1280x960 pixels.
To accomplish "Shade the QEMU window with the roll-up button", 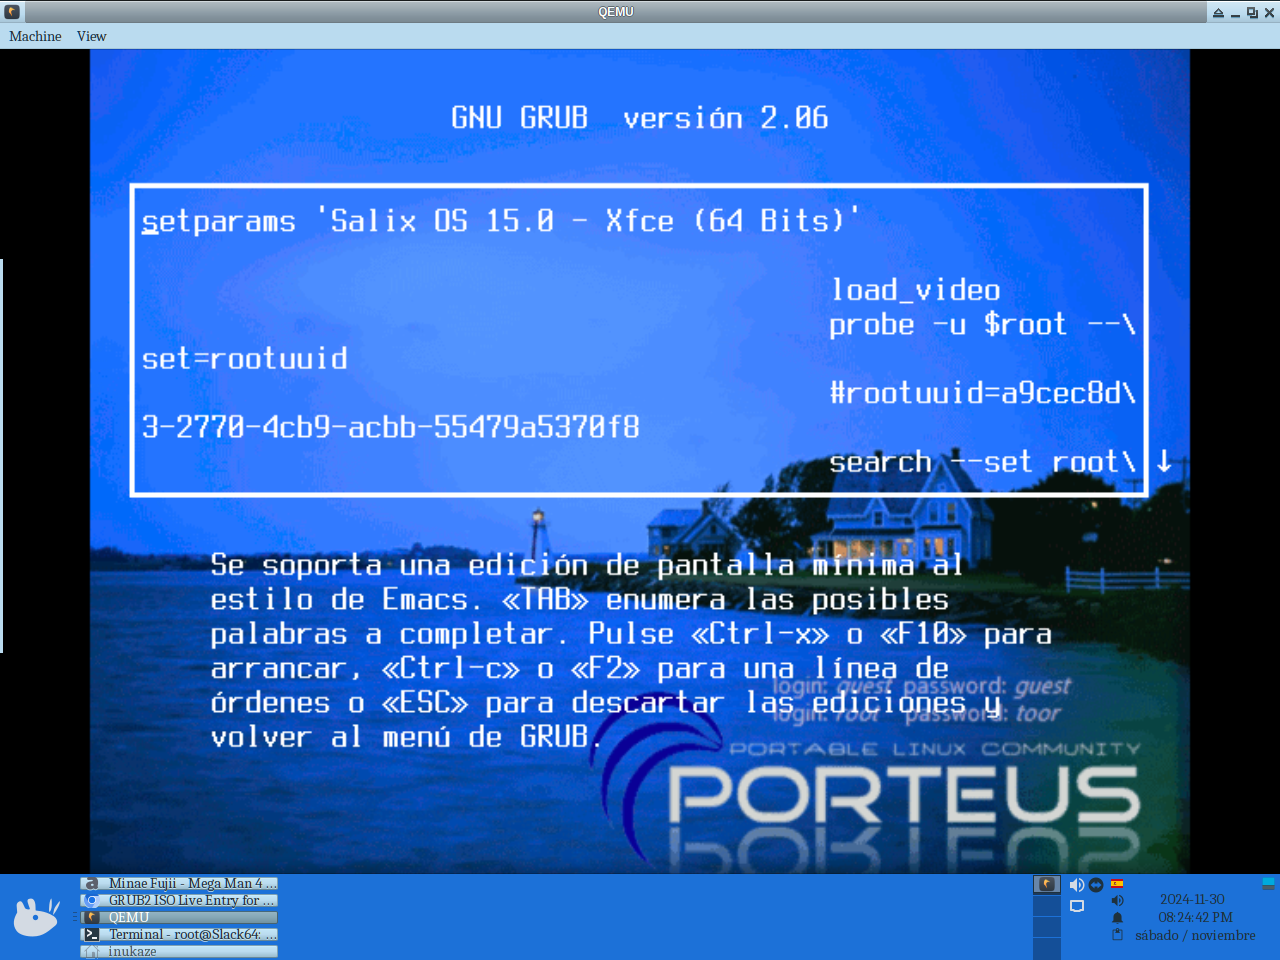I will 1218,12.
